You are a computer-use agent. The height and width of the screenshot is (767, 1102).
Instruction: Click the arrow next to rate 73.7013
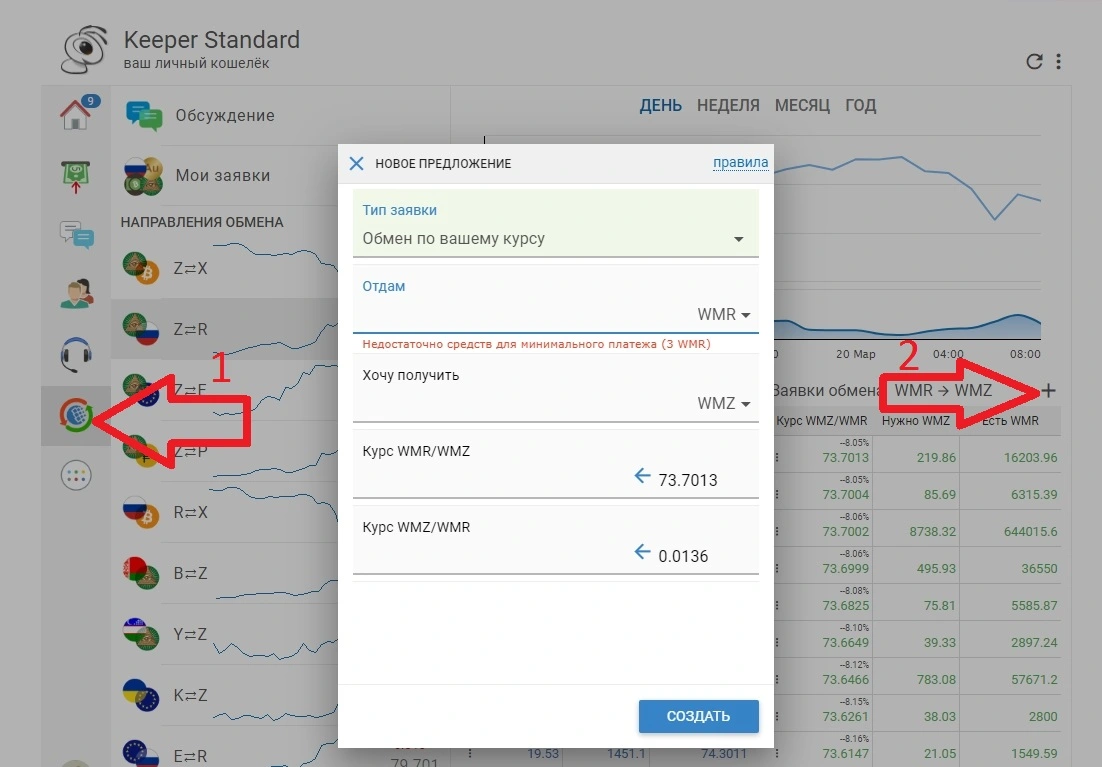pos(642,476)
